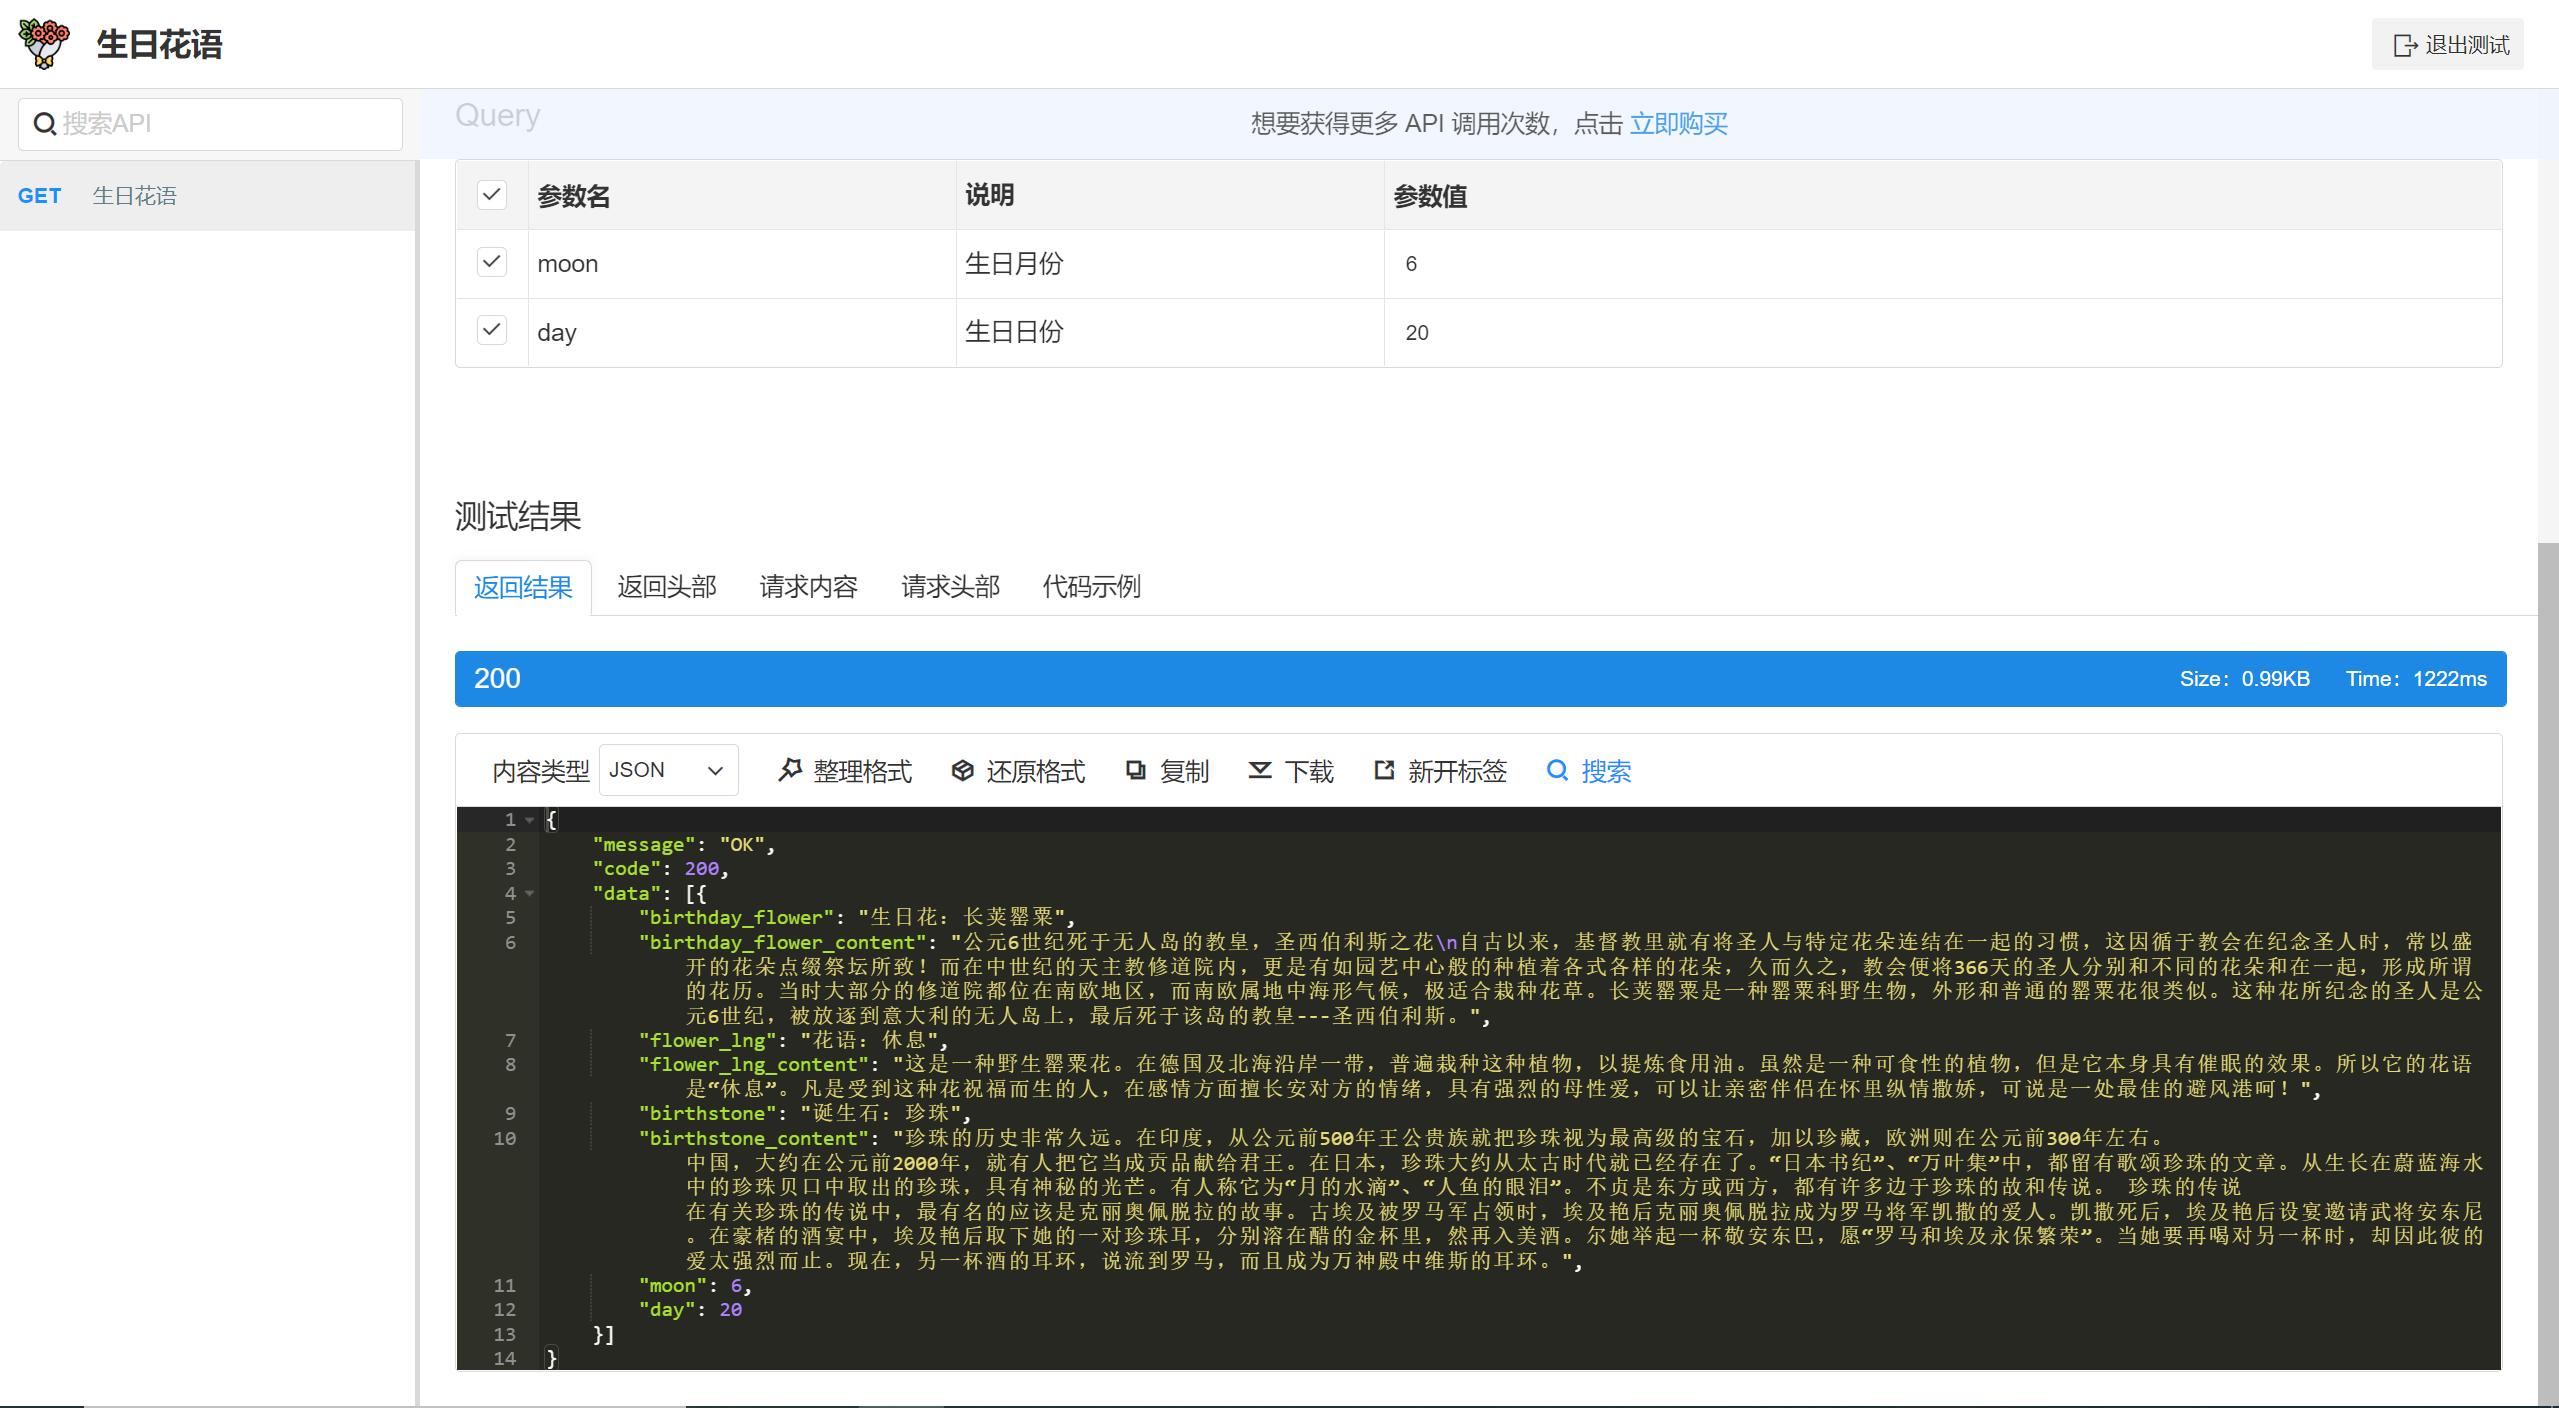This screenshot has height=1408, width=2559.
Task: Open the 代码示例 tab
Action: 1091,587
